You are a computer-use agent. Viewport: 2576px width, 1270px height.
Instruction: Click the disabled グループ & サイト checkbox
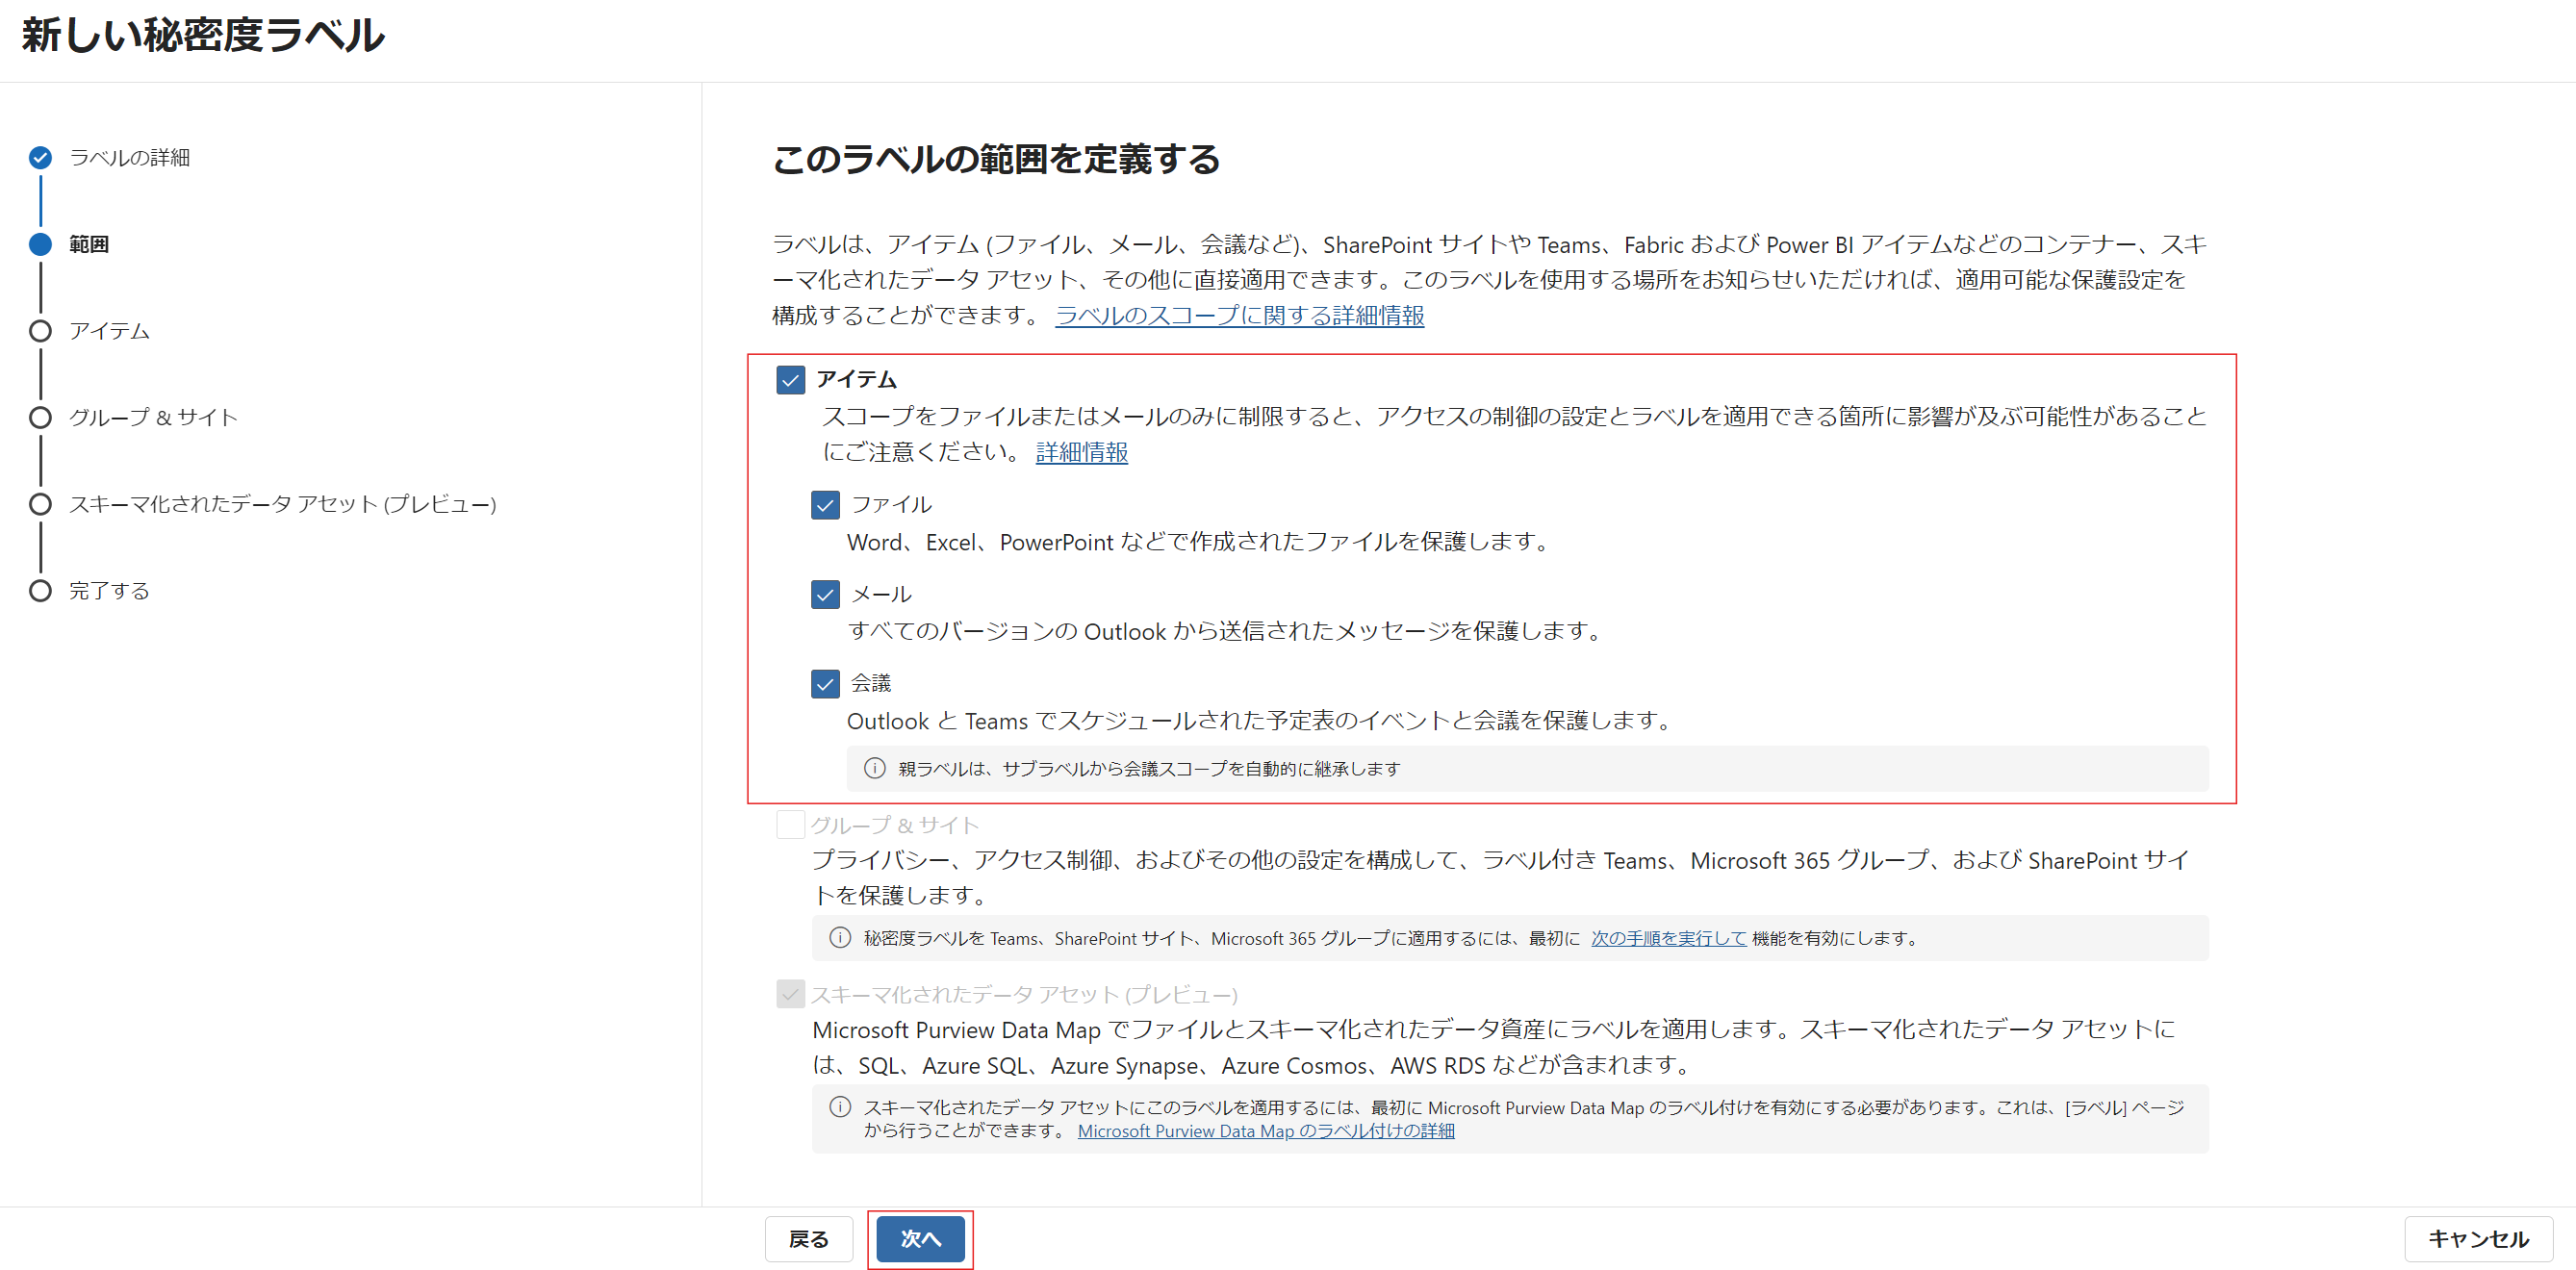(791, 825)
